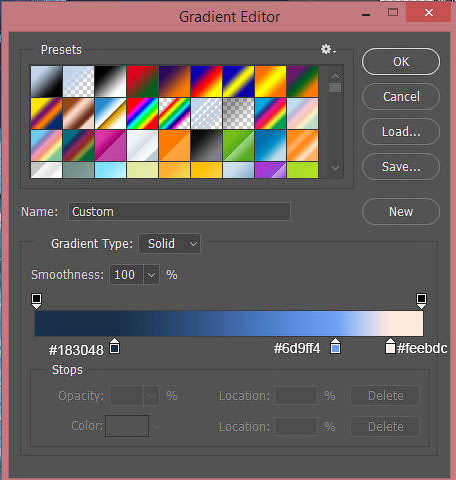The height and width of the screenshot is (480, 456).
Task: Click the presets scrollbar thumb
Action: click(335, 87)
